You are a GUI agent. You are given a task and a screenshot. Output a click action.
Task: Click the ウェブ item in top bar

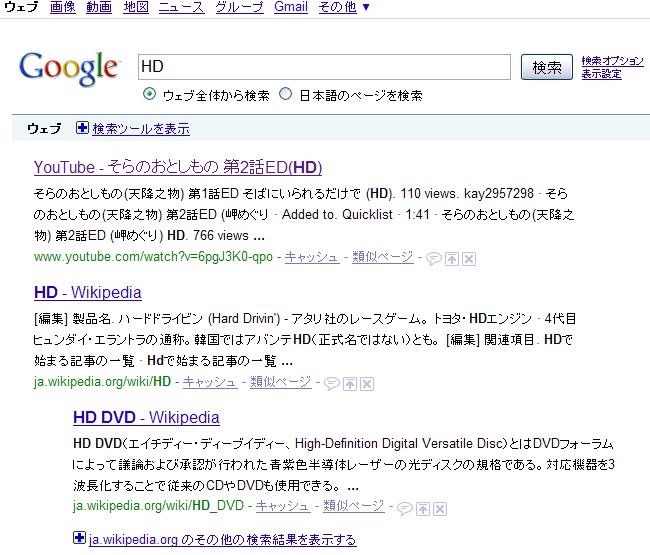point(21,7)
